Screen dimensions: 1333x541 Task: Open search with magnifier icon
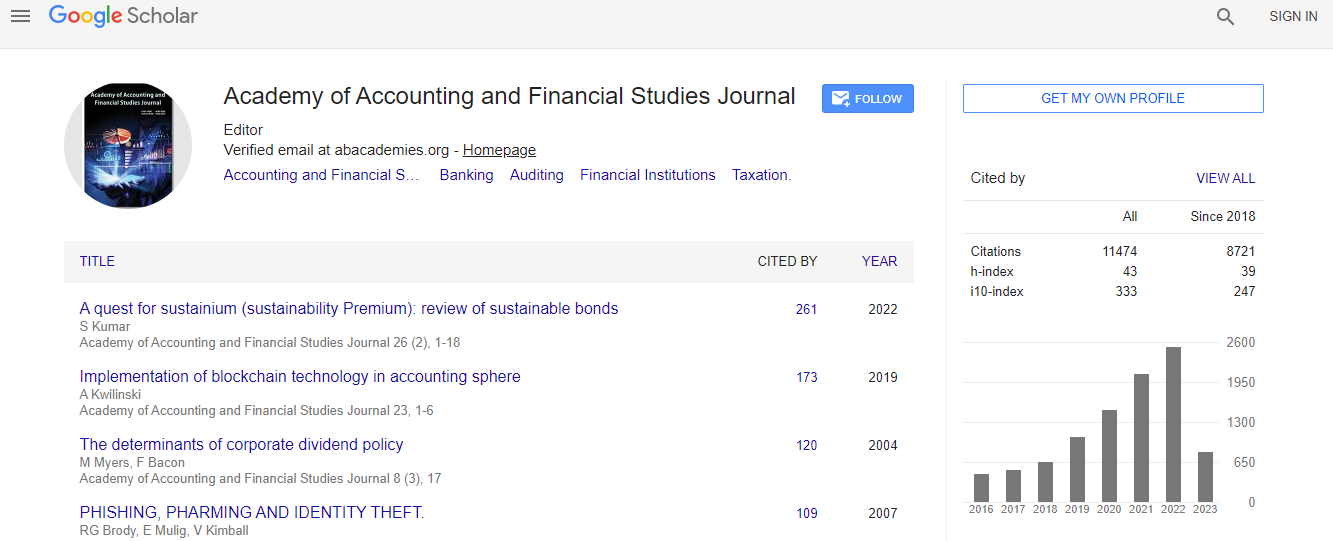click(1225, 16)
